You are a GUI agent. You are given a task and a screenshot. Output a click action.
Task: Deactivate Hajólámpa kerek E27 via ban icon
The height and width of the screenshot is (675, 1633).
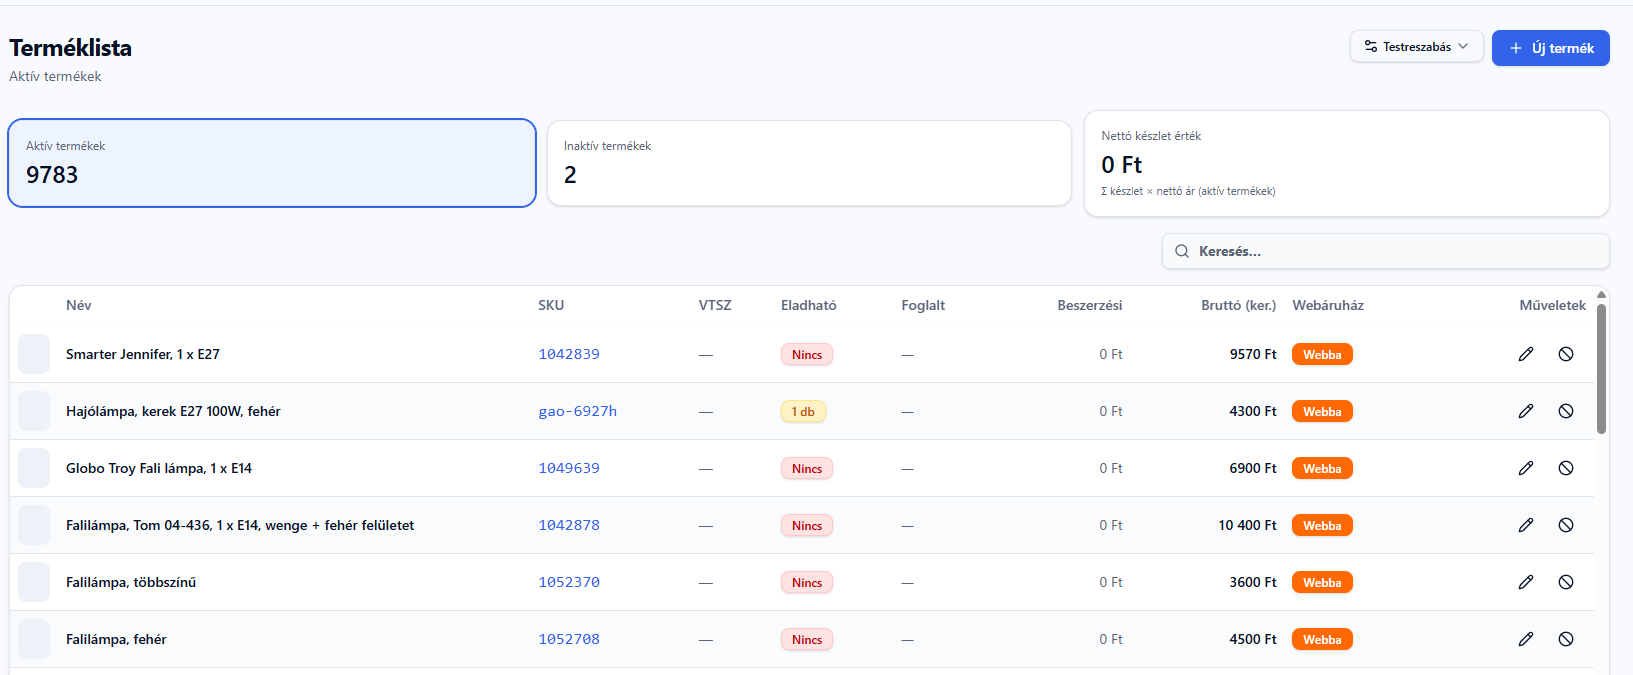pyautogui.click(x=1566, y=411)
